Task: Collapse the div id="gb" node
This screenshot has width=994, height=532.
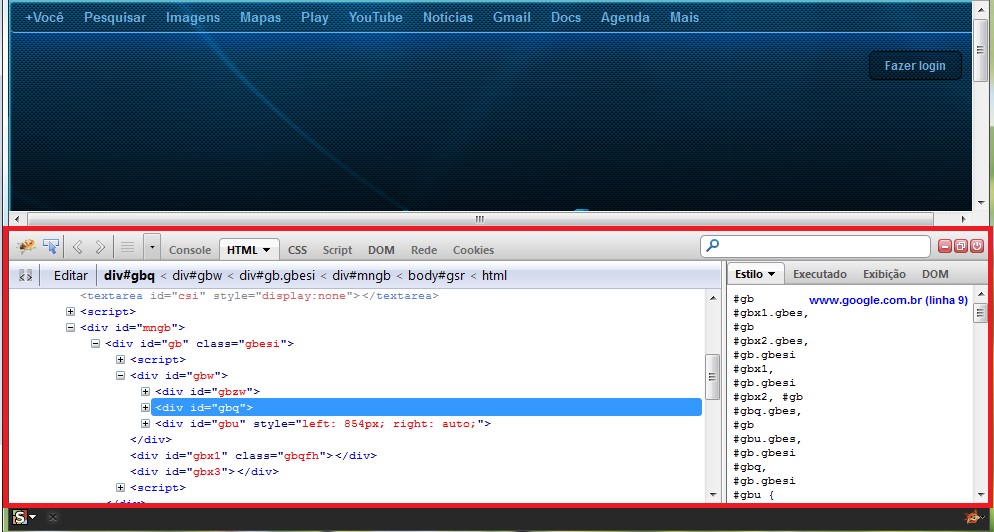Action: tap(95, 344)
